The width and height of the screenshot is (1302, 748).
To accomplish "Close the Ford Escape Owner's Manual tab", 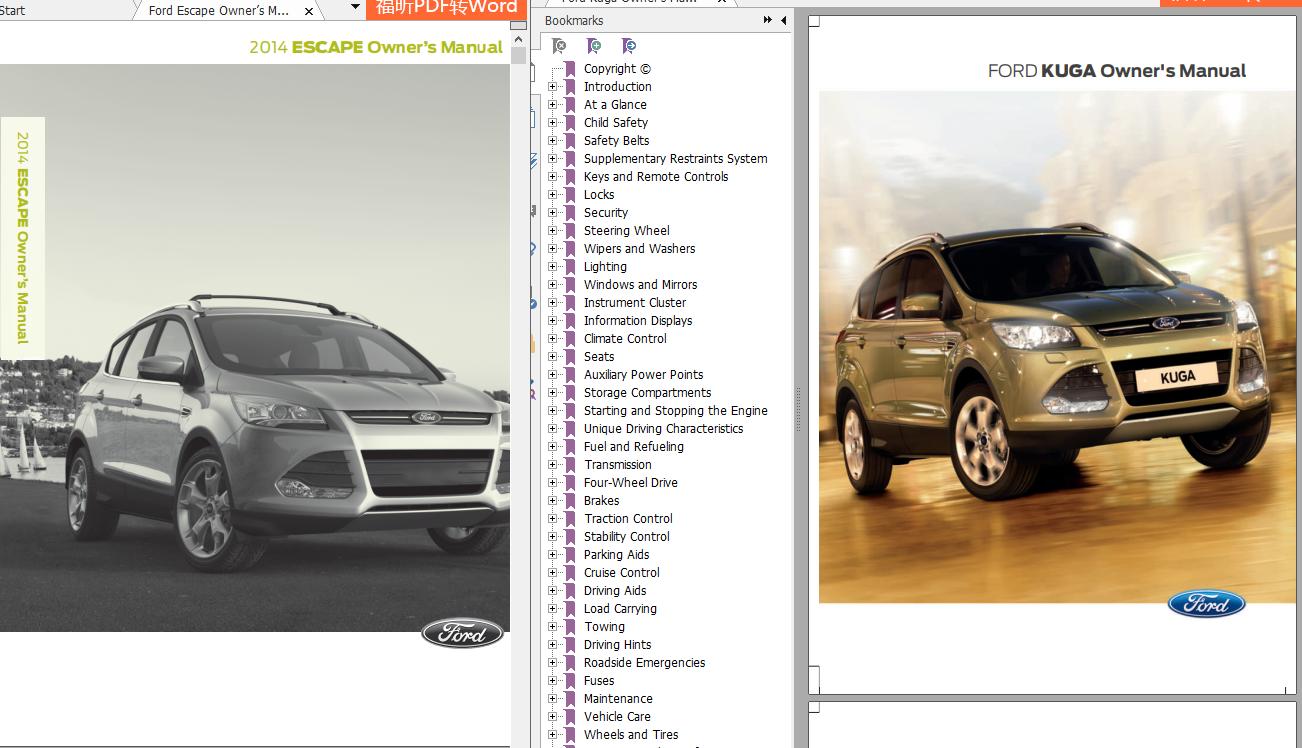I will tap(309, 11).
